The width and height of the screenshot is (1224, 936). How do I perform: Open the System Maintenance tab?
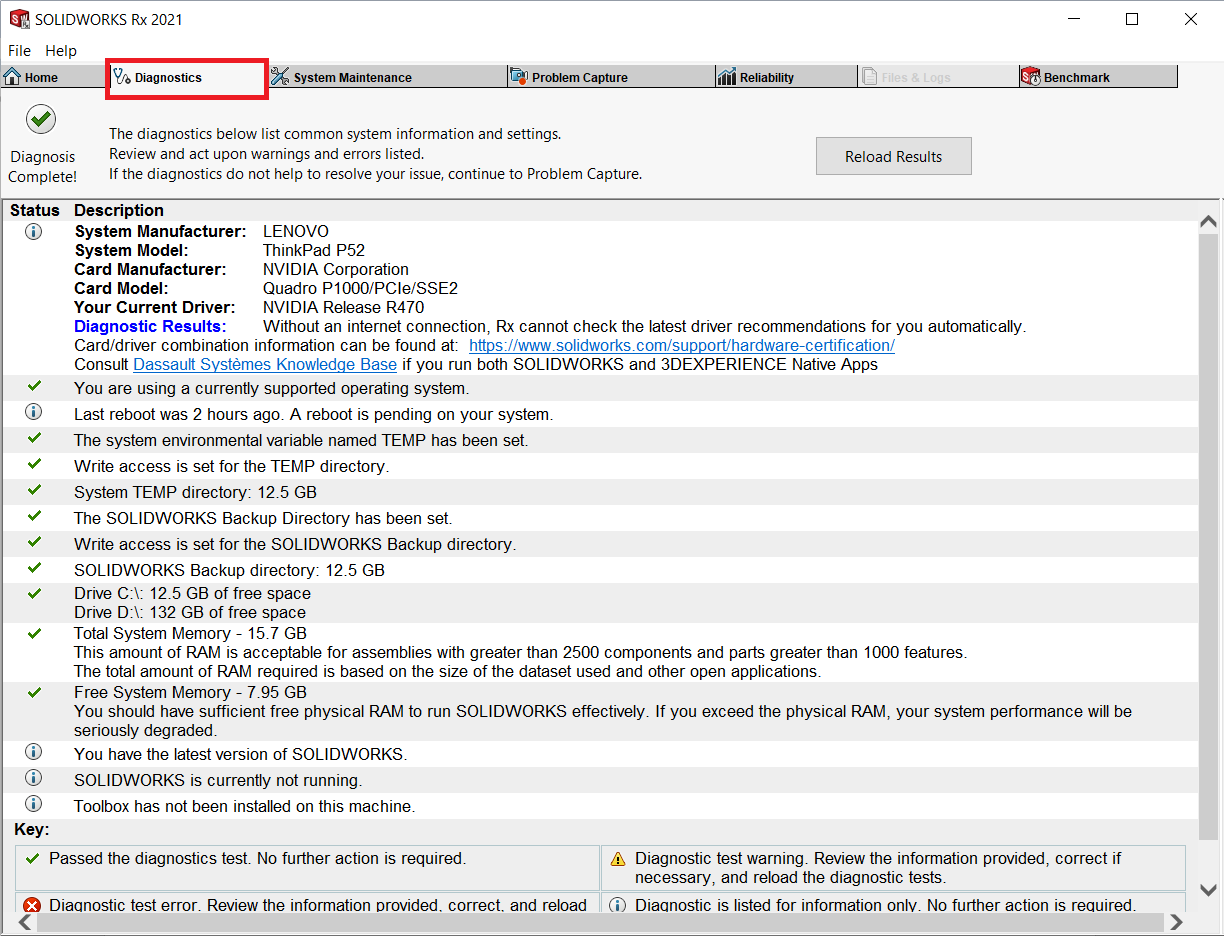[x=387, y=77]
